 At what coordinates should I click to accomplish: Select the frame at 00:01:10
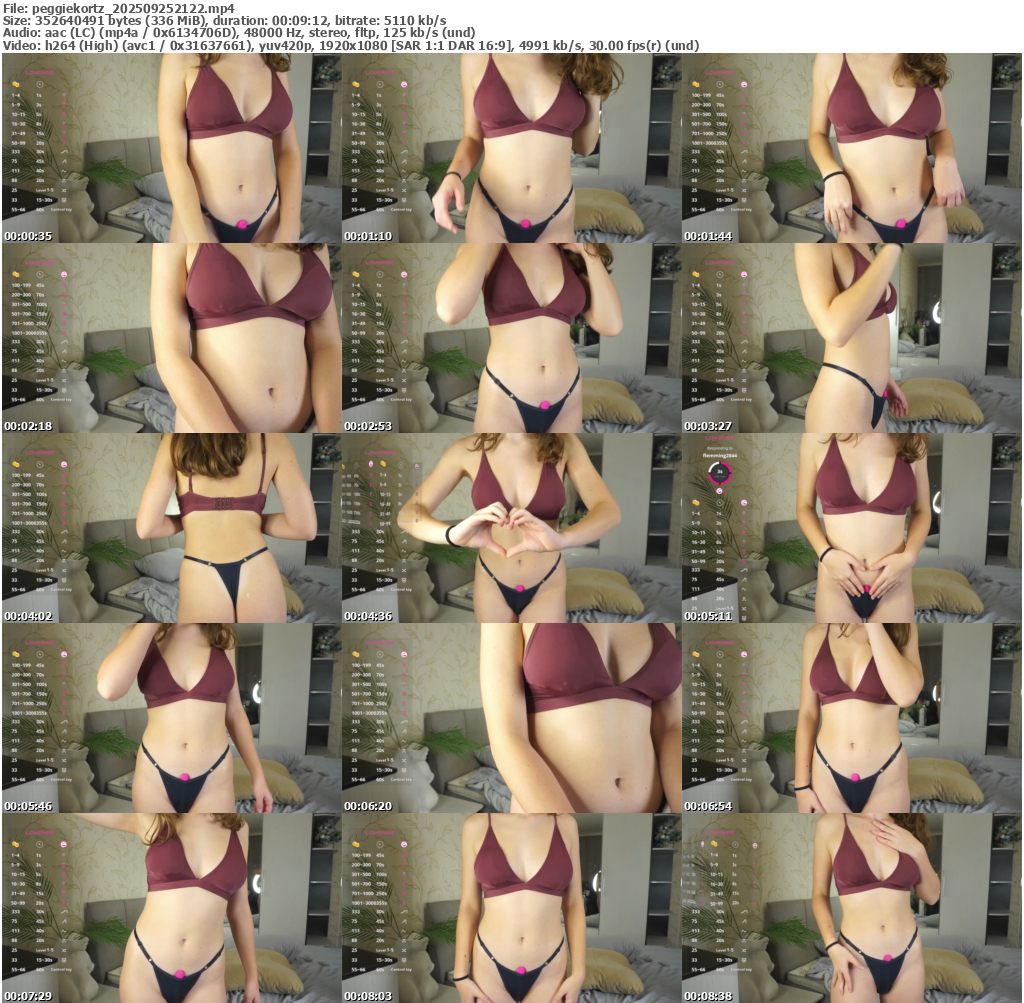(511, 148)
